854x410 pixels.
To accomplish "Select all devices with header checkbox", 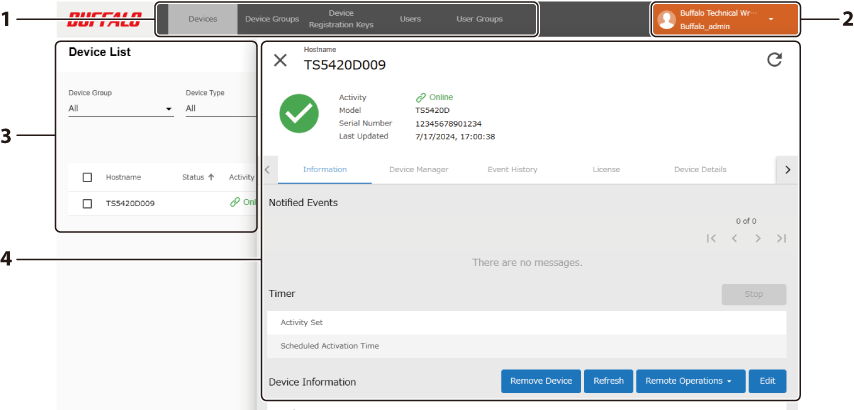I will [x=87, y=177].
